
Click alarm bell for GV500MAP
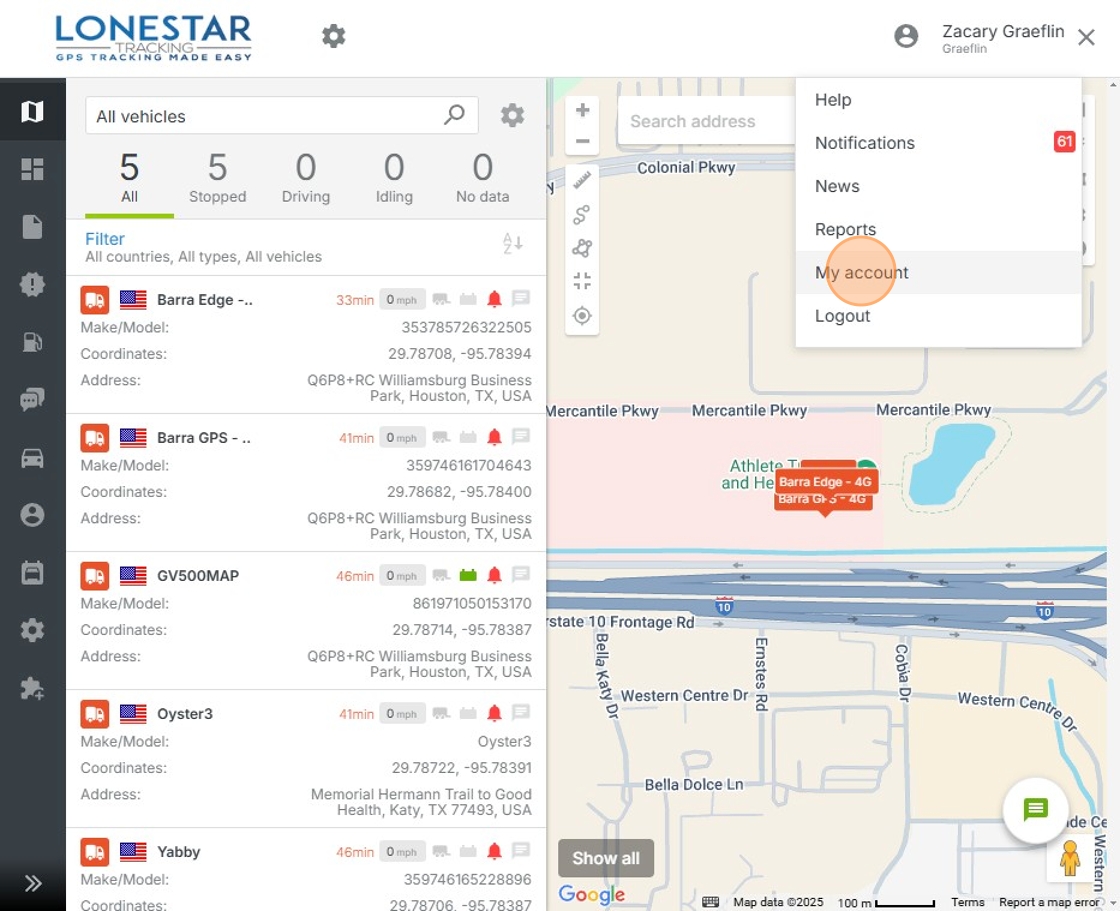click(x=494, y=575)
